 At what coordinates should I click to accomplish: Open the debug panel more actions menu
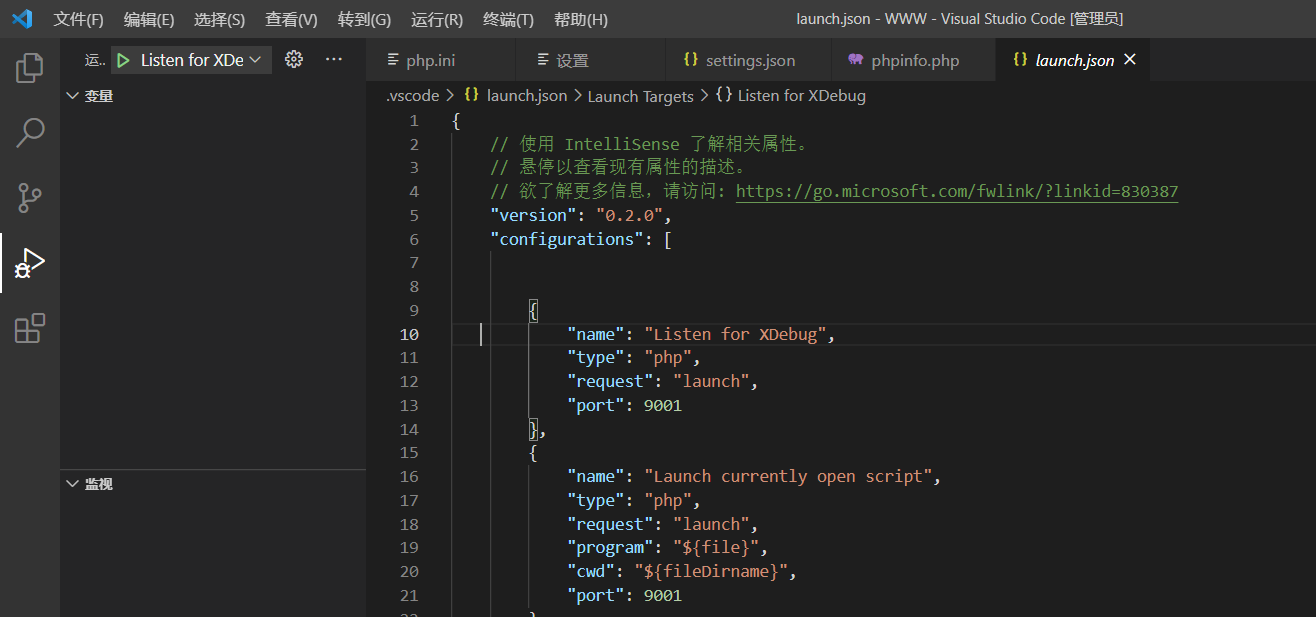click(x=334, y=60)
